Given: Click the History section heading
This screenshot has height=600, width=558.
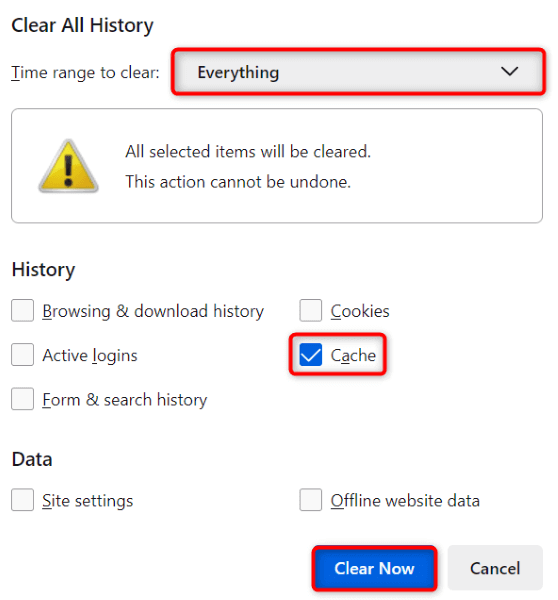Looking at the screenshot, I should [x=43, y=270].
